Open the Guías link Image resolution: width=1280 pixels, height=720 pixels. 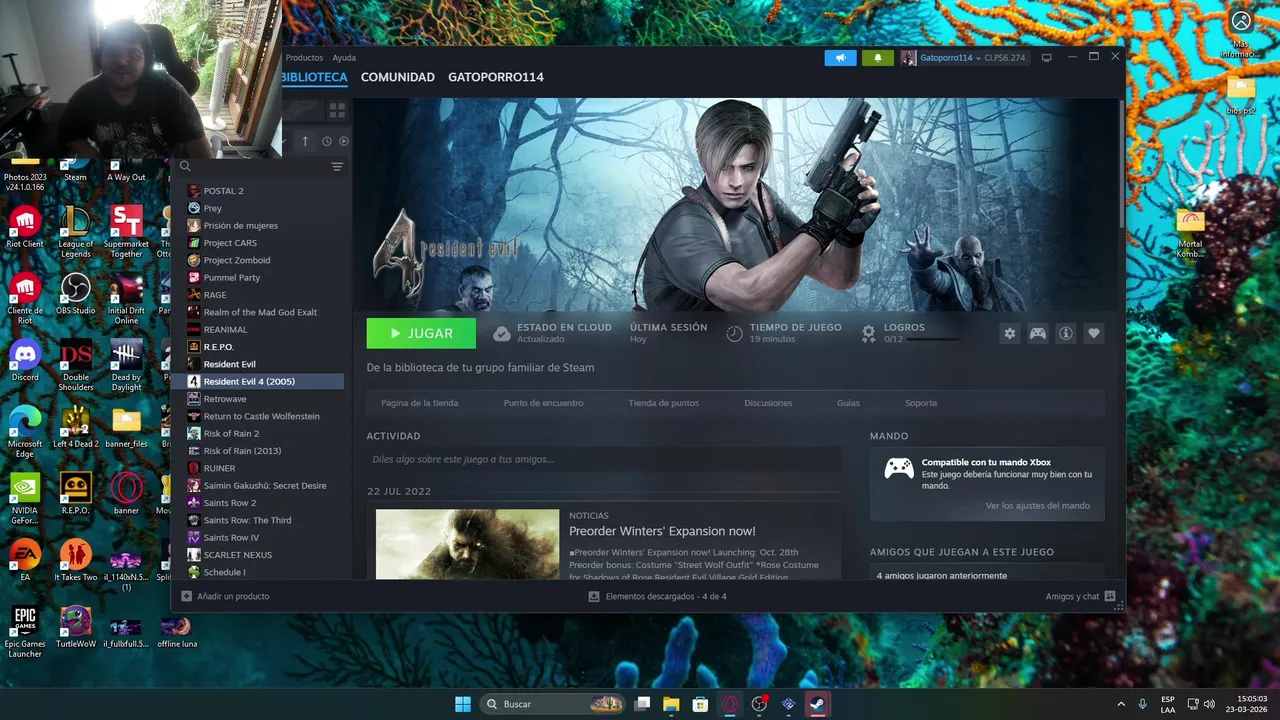point(848,403)
